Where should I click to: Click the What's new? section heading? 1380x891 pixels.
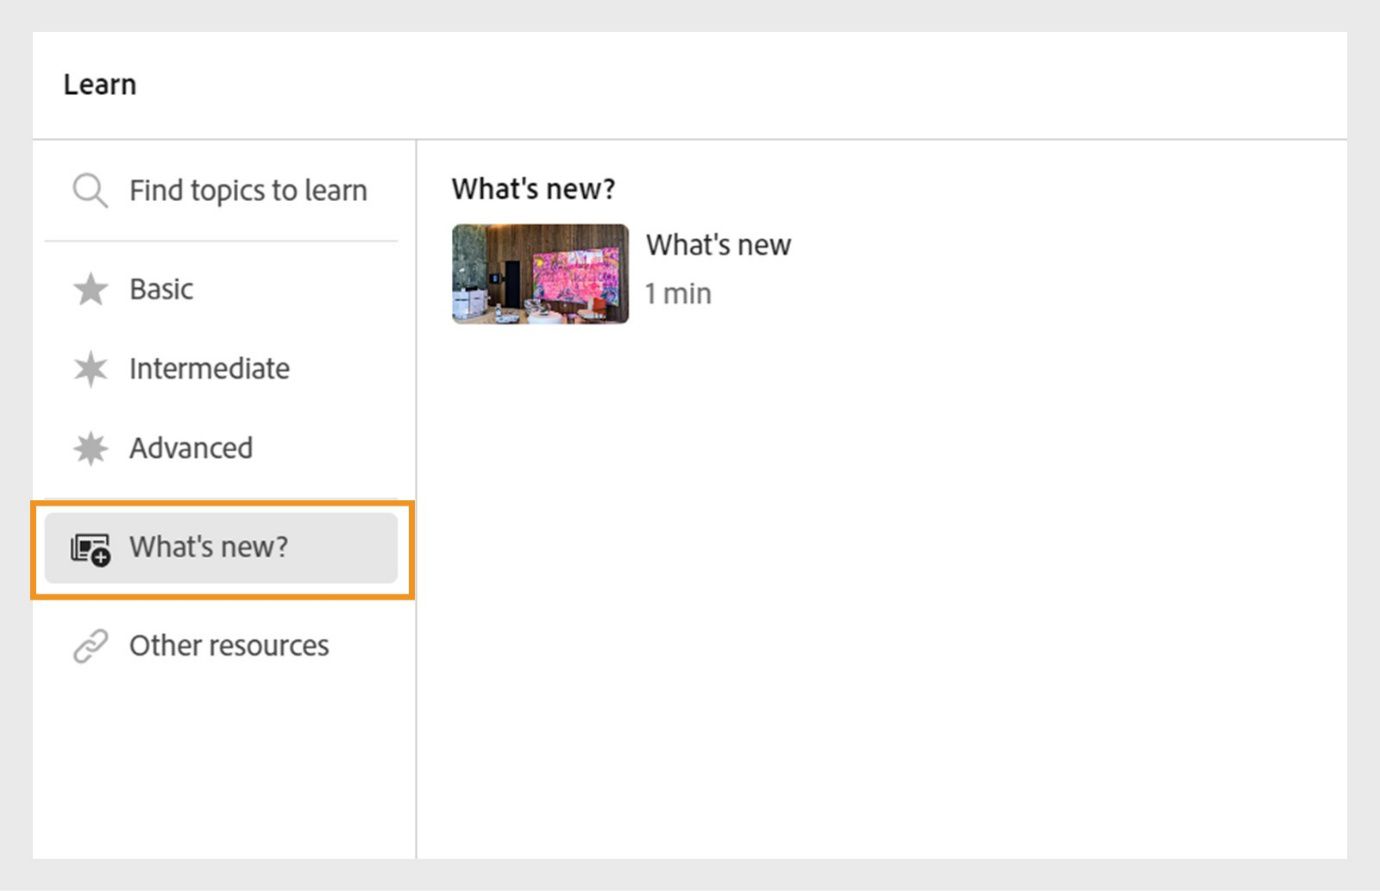(x=533, y=189)
